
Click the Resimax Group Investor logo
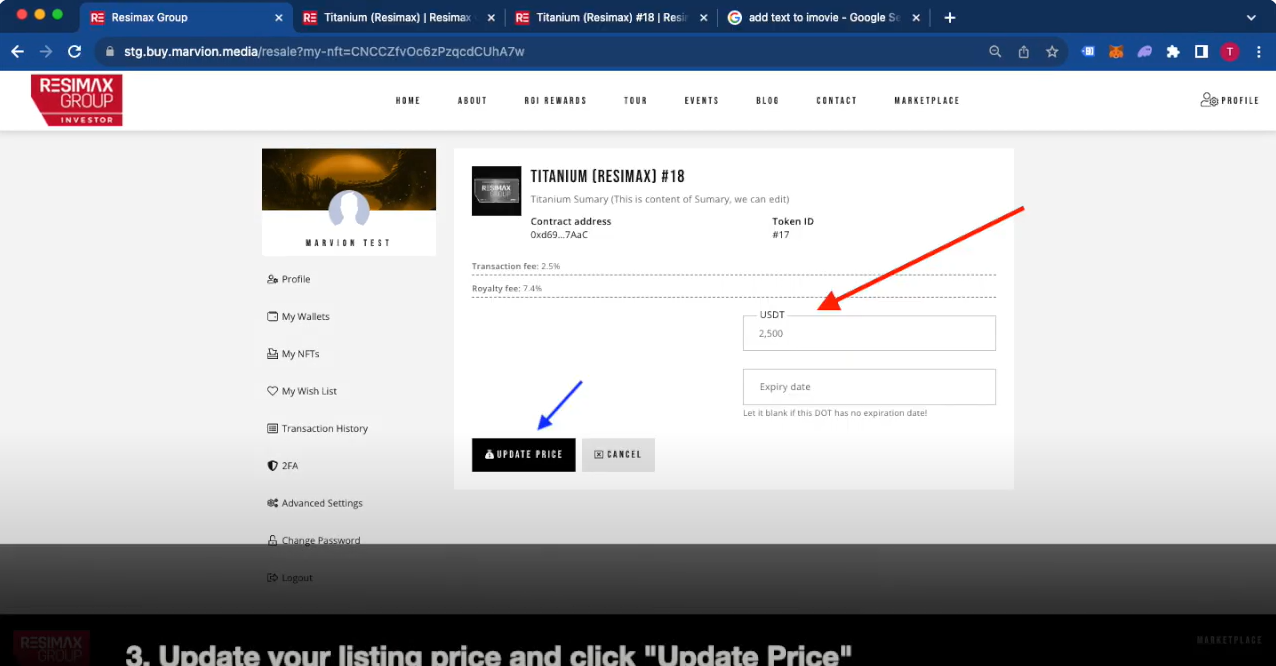click(77, 100)
